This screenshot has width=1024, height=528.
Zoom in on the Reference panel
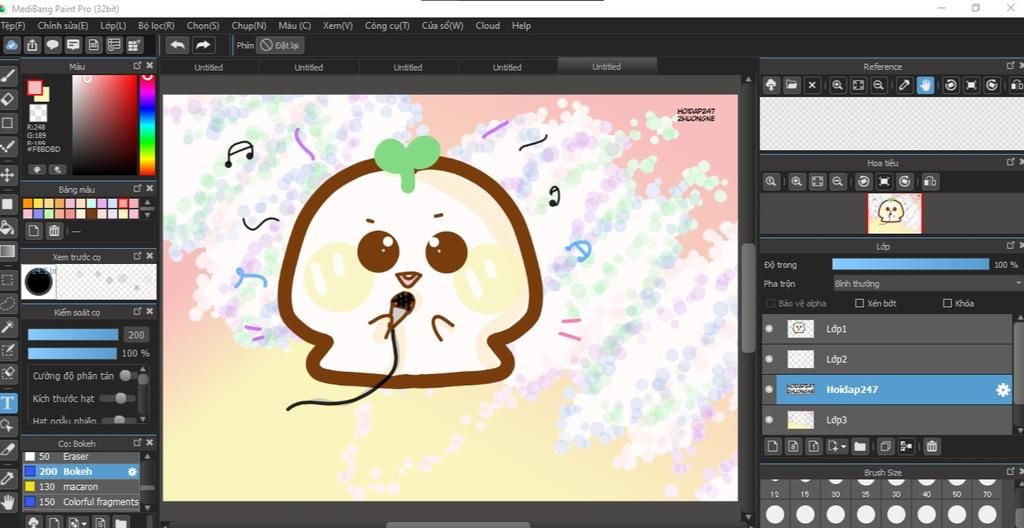point(837,85)
